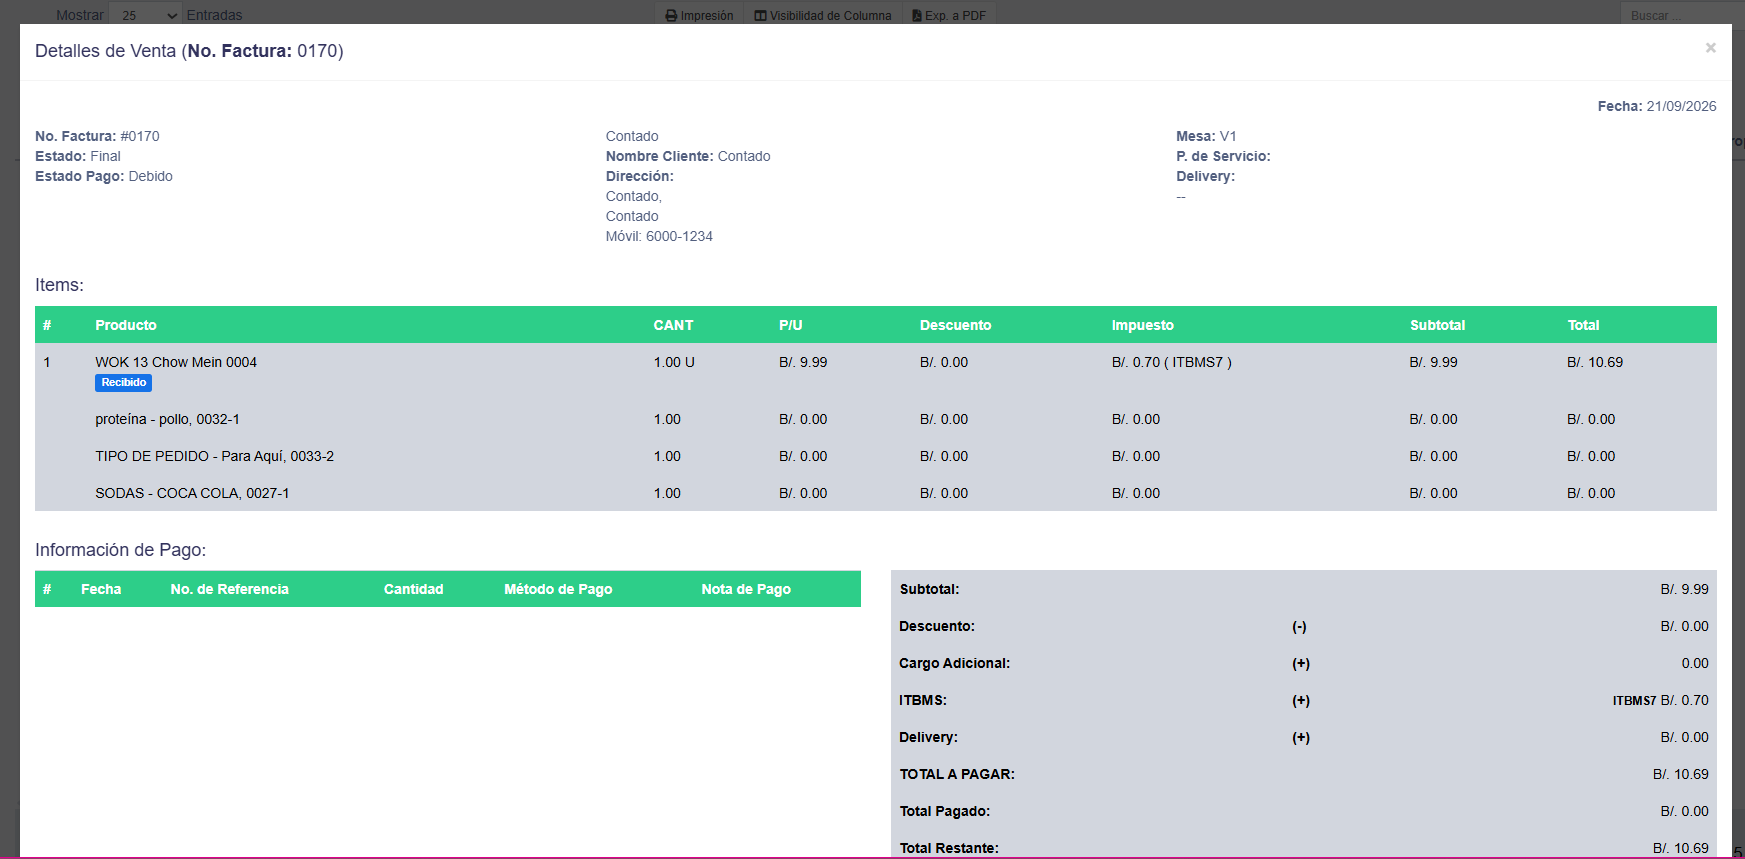Click the Impuesto column header

click(x=1143, y=325)
